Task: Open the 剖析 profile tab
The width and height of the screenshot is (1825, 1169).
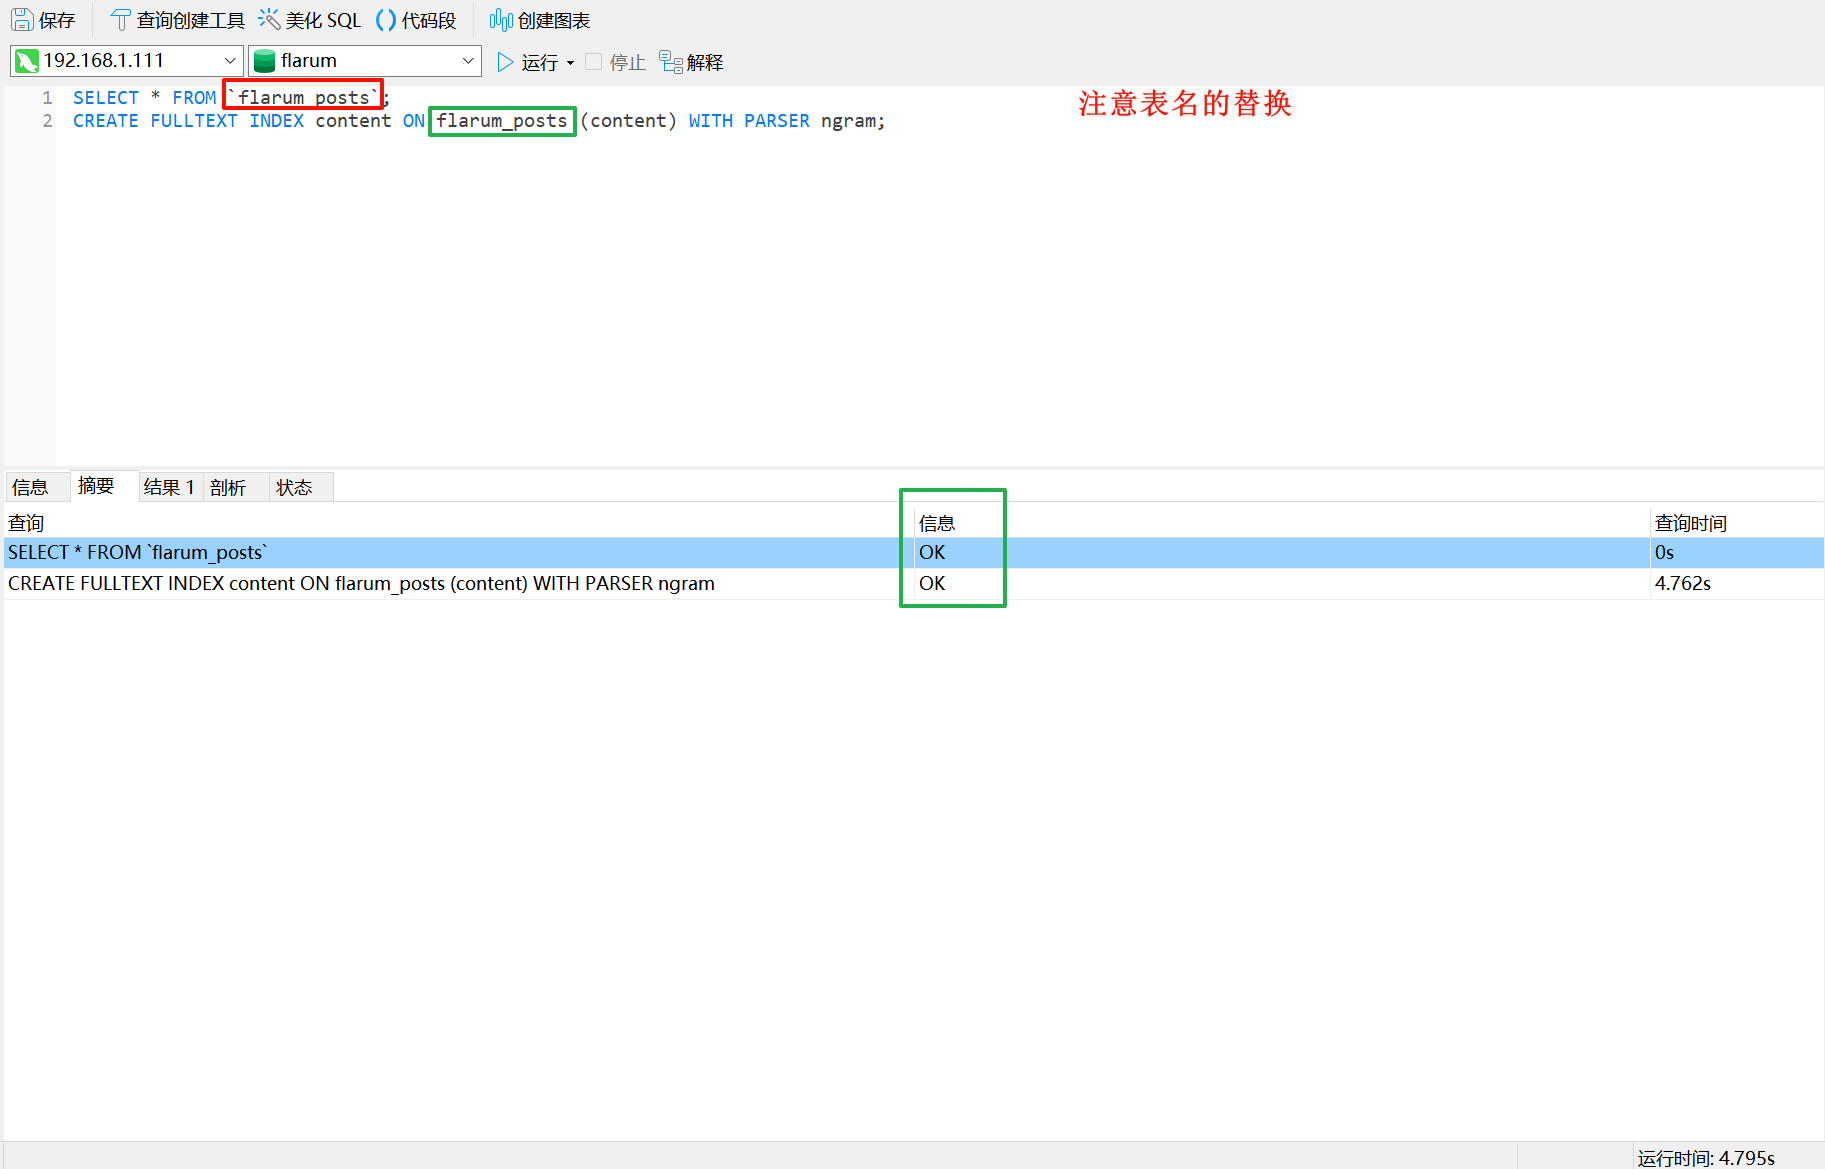Action: pos(228,487)
